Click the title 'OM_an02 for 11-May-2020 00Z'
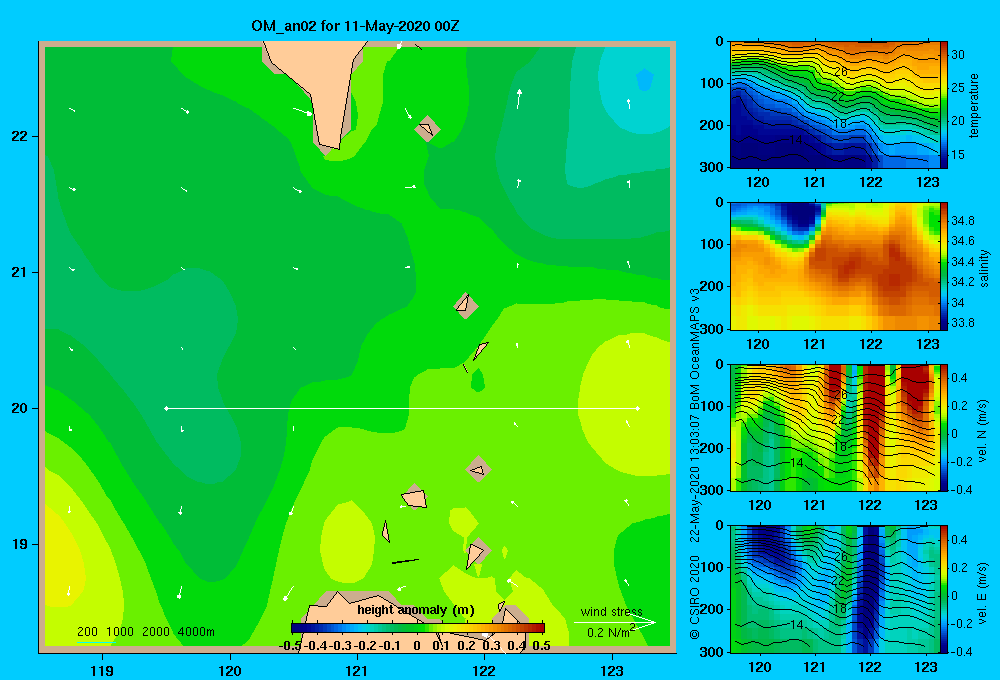 [x=355, y=26]
